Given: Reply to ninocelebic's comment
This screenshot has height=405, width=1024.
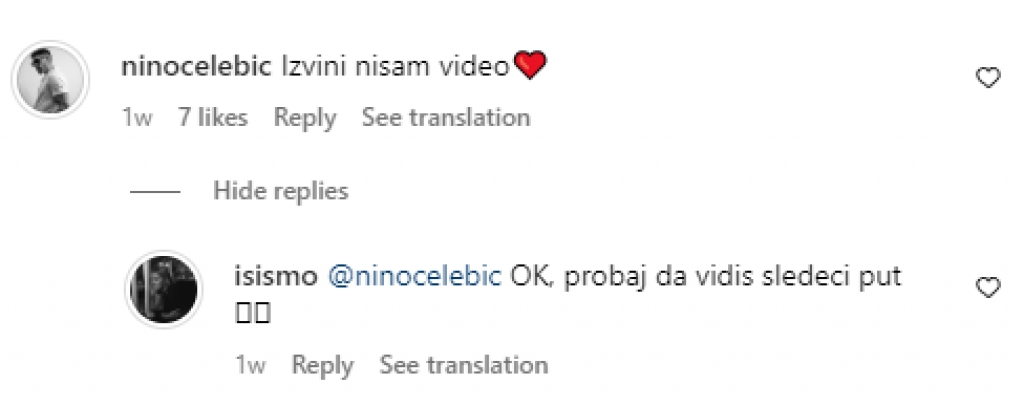Looking at the screenshot, I should (x=305, y=117).
